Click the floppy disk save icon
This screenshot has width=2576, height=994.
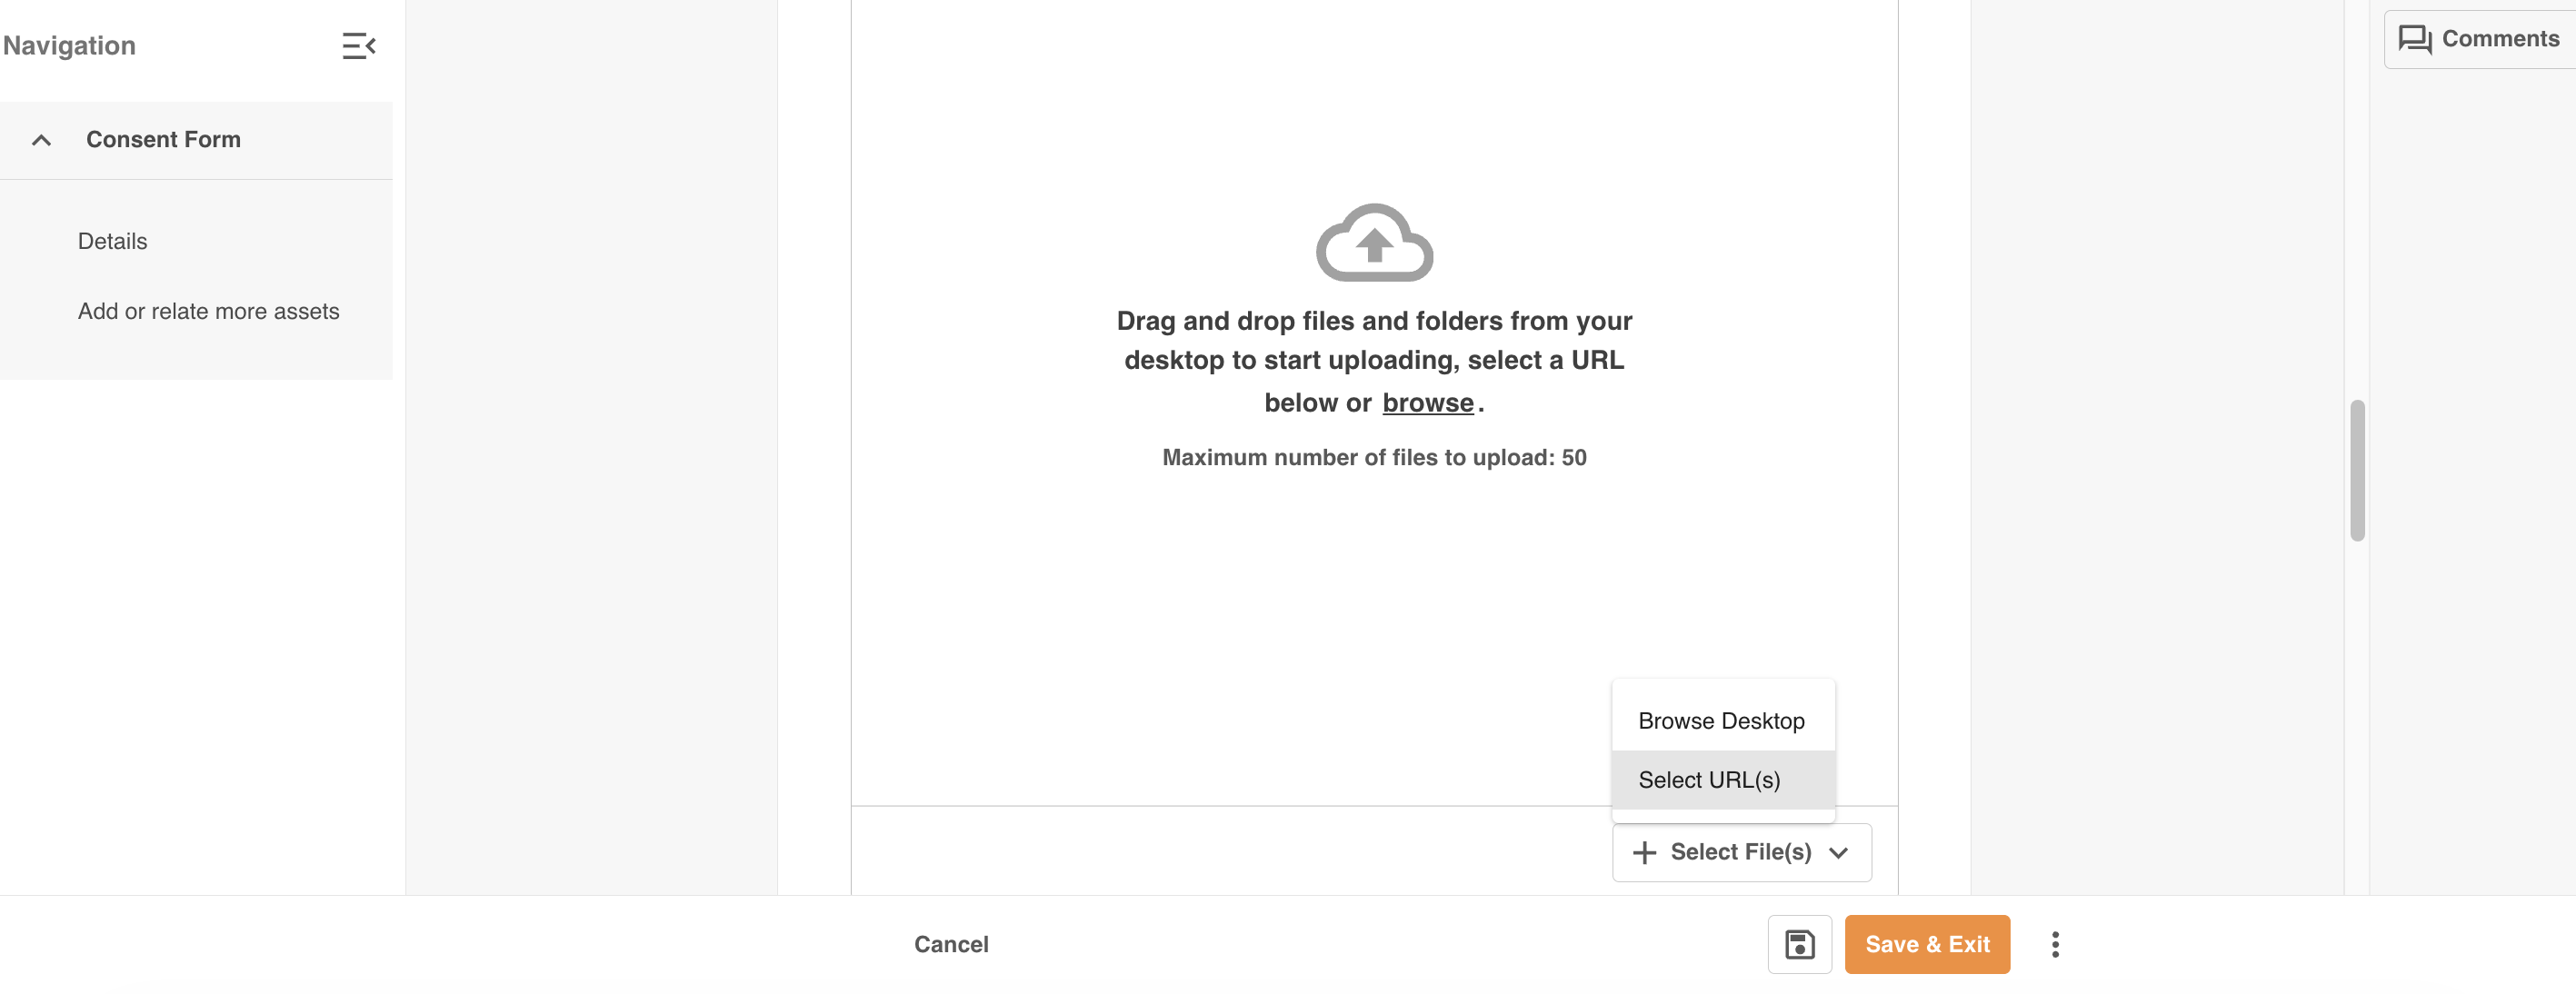coord(1798,943)
